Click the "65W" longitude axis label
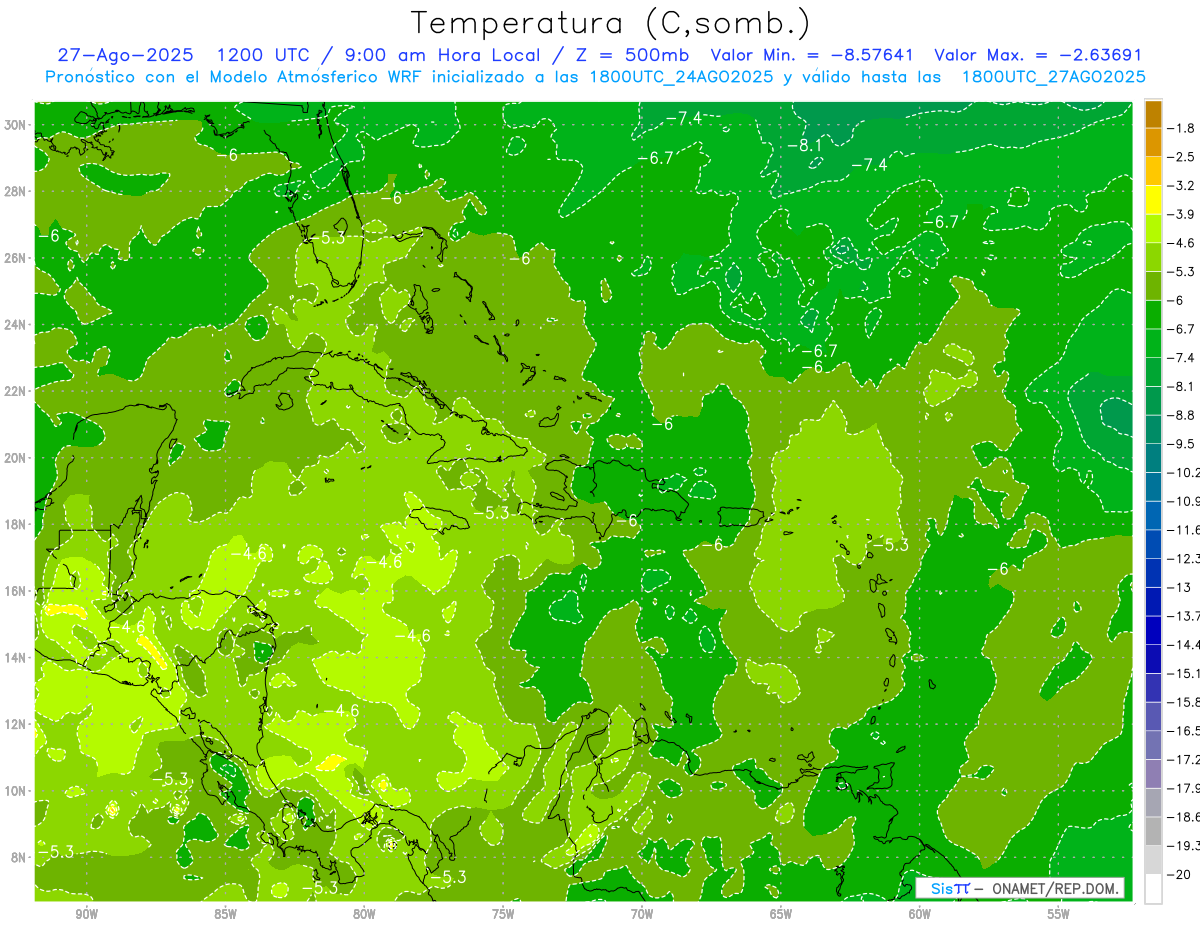Viewport: 1200px width, 927px height. click(x=780, y=913)
